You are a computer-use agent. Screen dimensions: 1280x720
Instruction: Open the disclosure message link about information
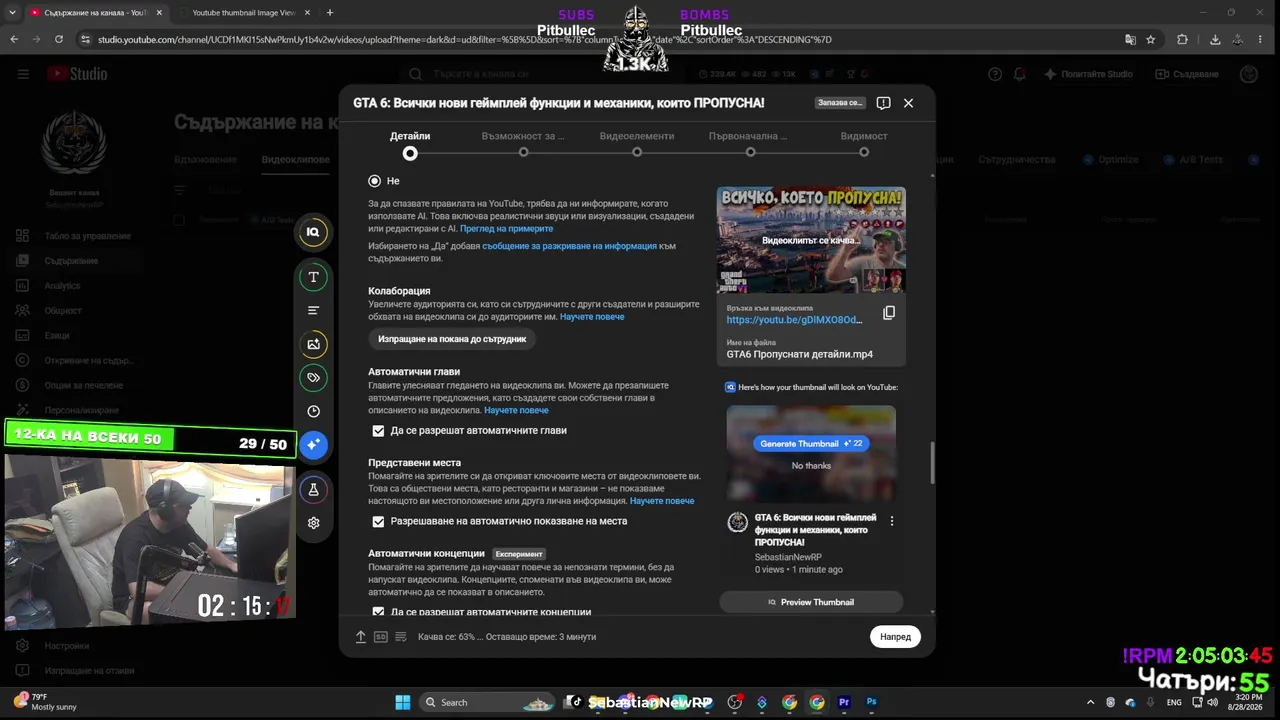569,246
